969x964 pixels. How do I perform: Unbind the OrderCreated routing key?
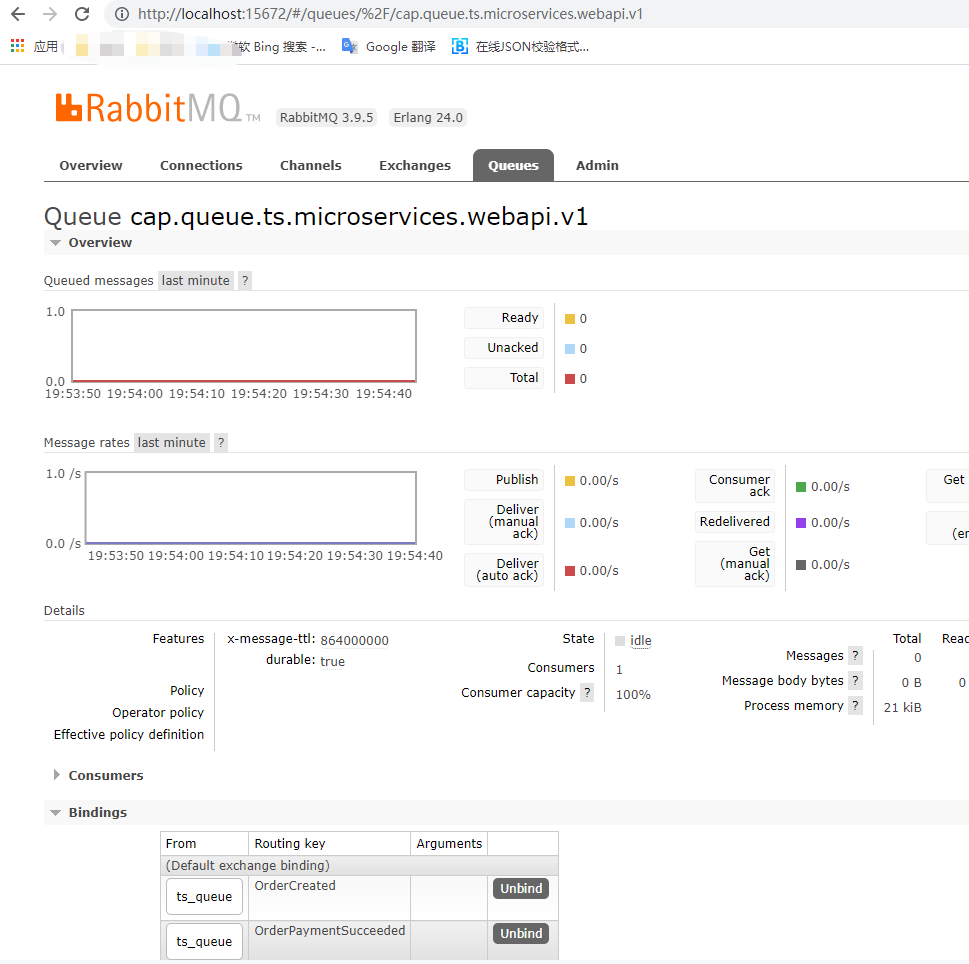tap(521, 889)
